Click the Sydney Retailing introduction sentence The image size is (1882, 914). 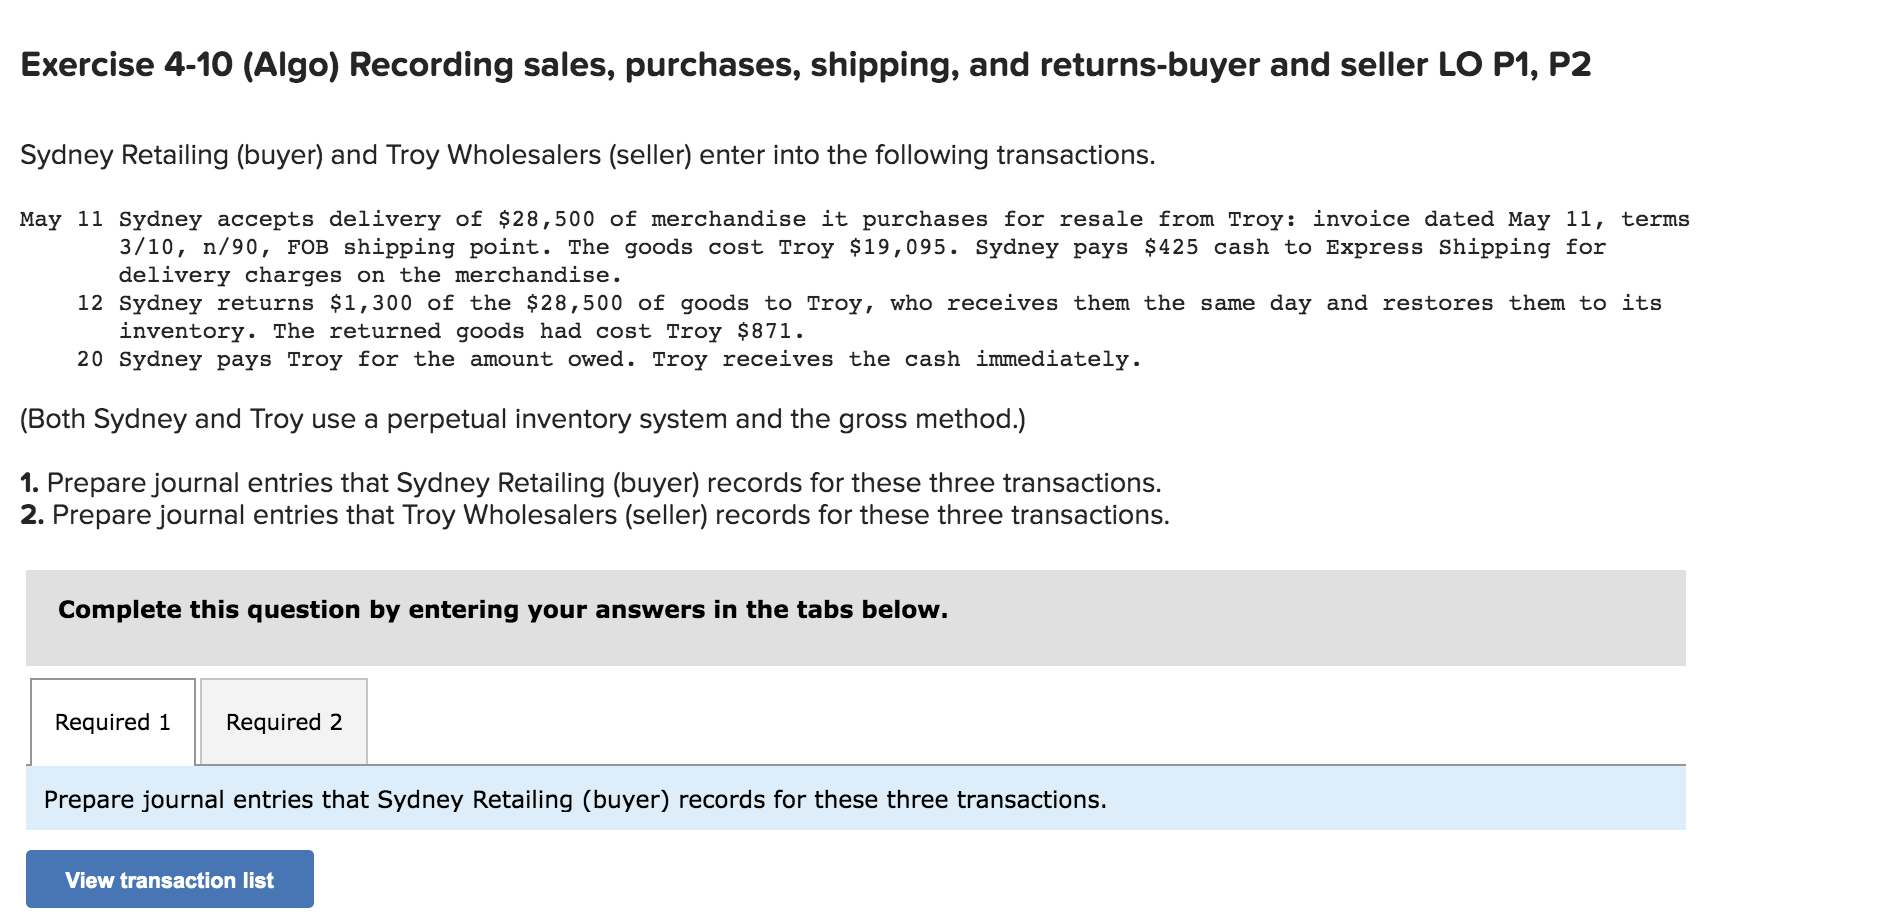[x=585, y=154]
